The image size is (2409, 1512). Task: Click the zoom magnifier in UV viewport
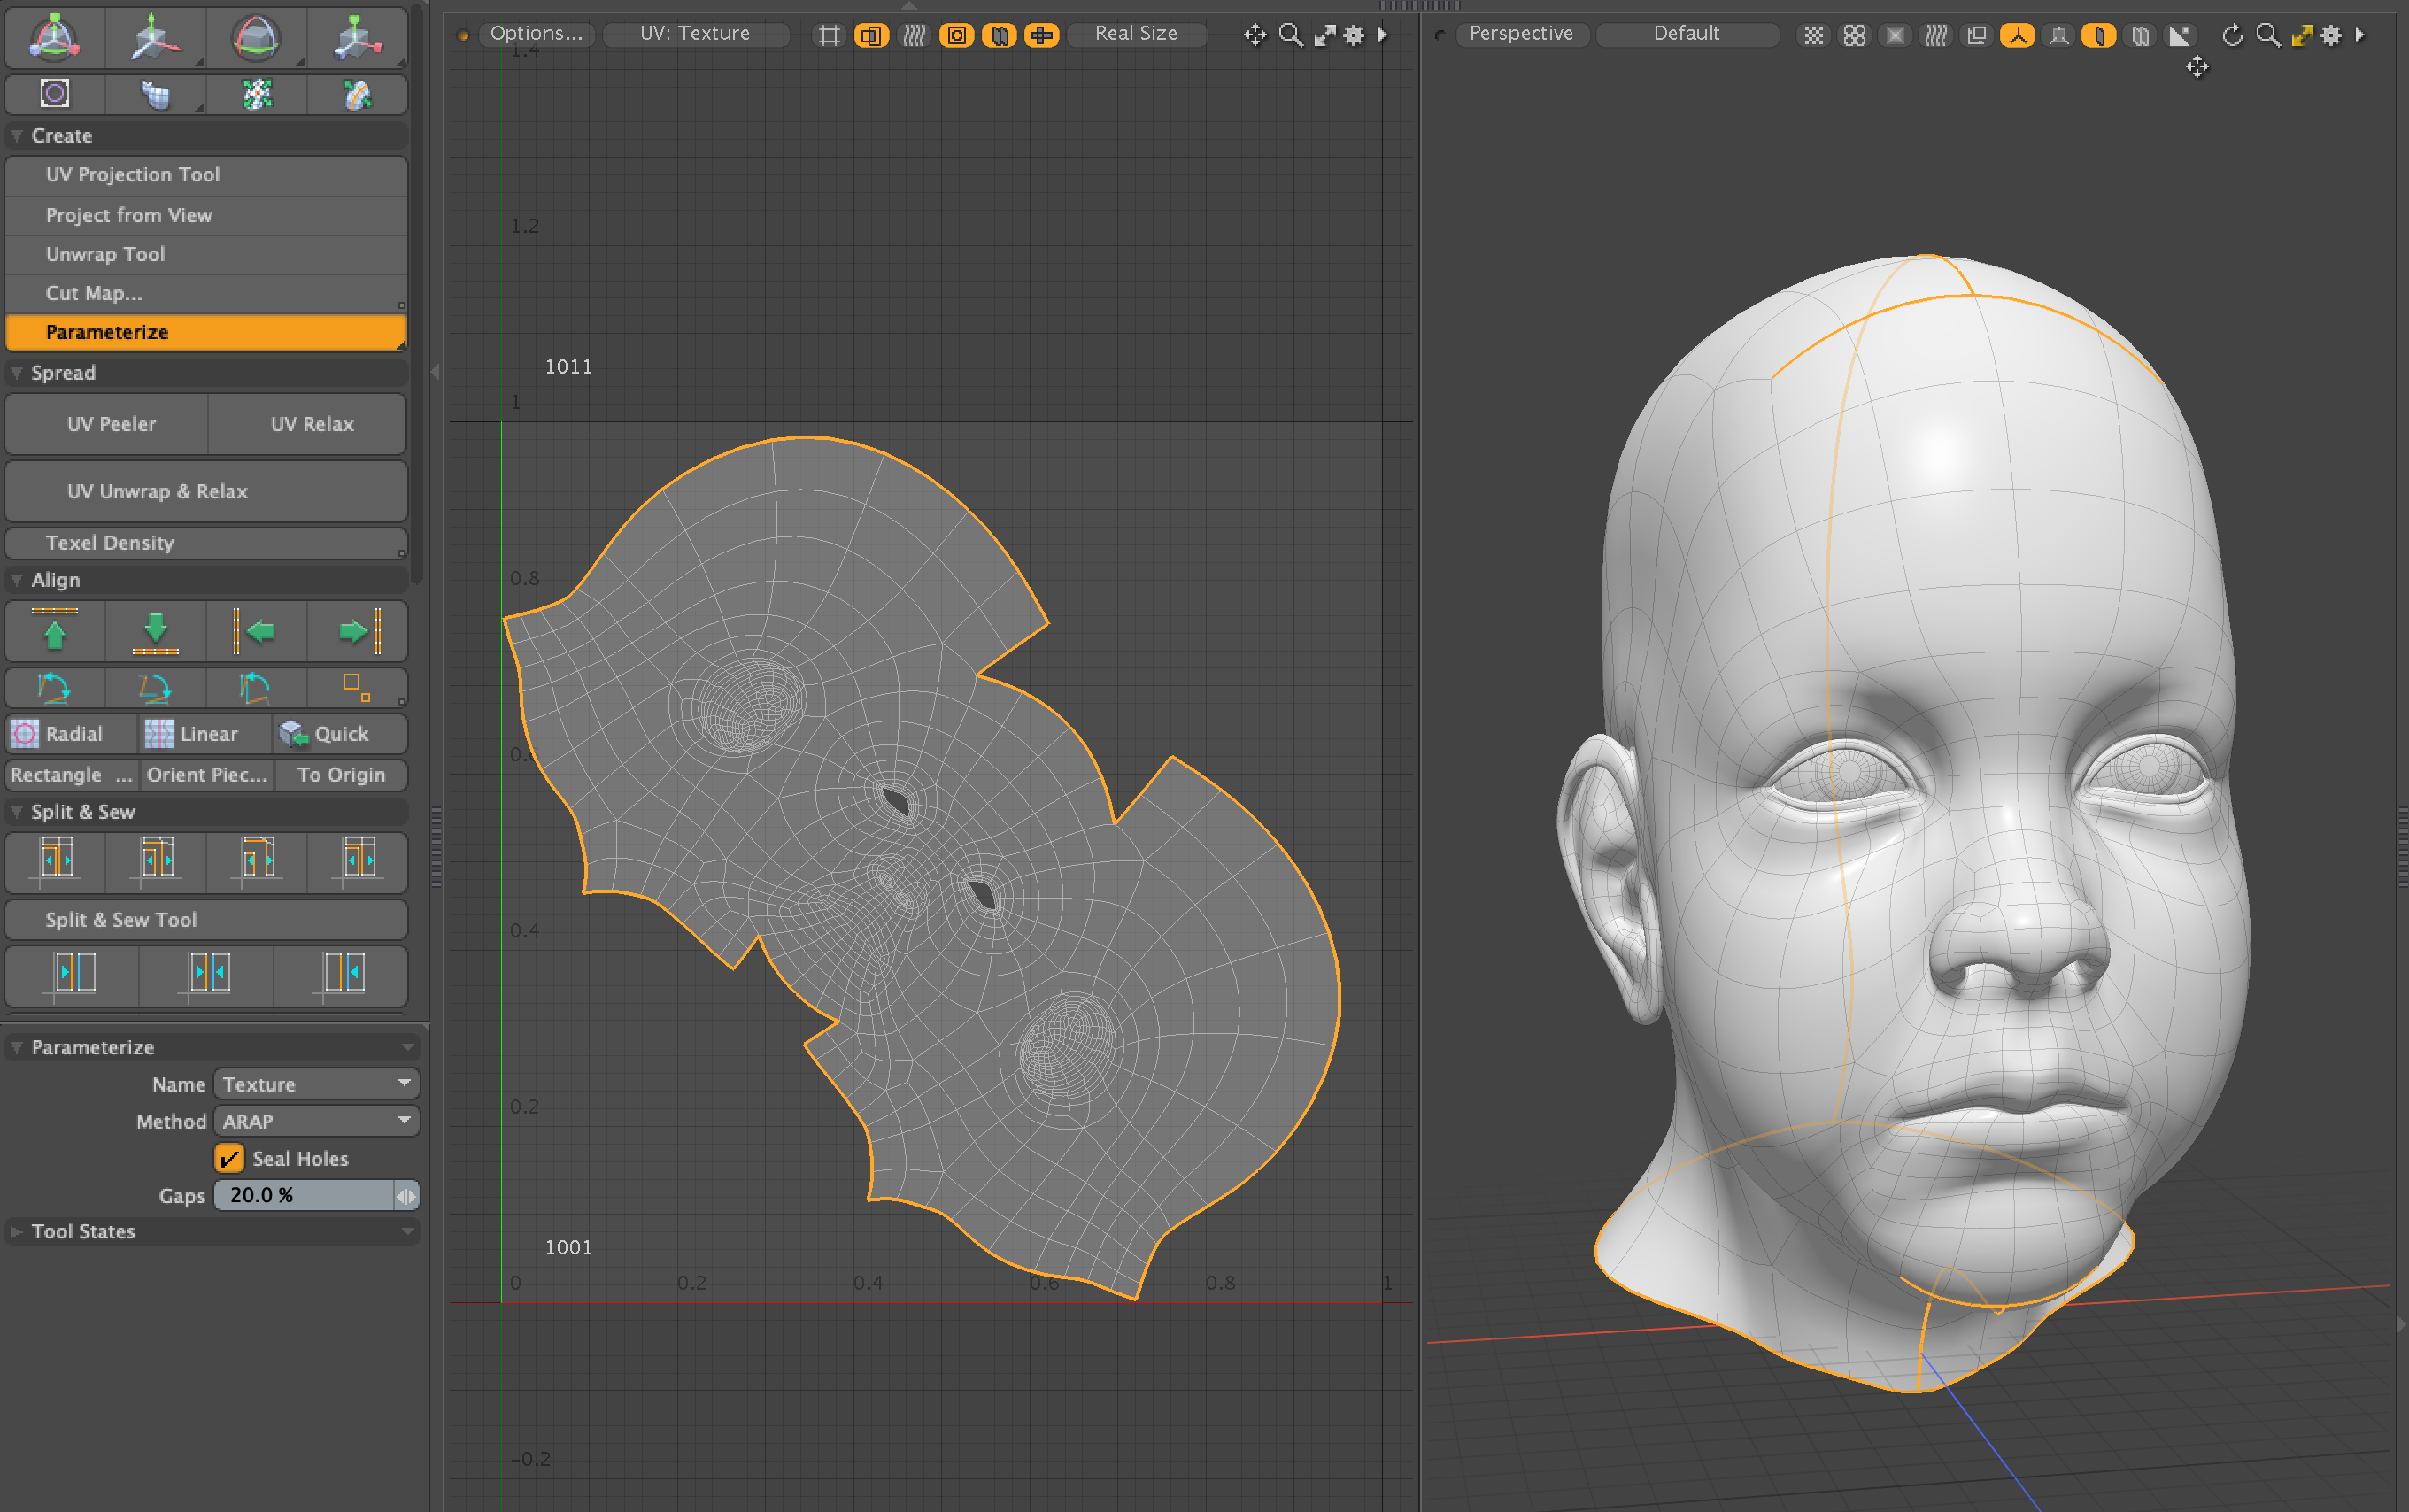[x=1290, y=35]
